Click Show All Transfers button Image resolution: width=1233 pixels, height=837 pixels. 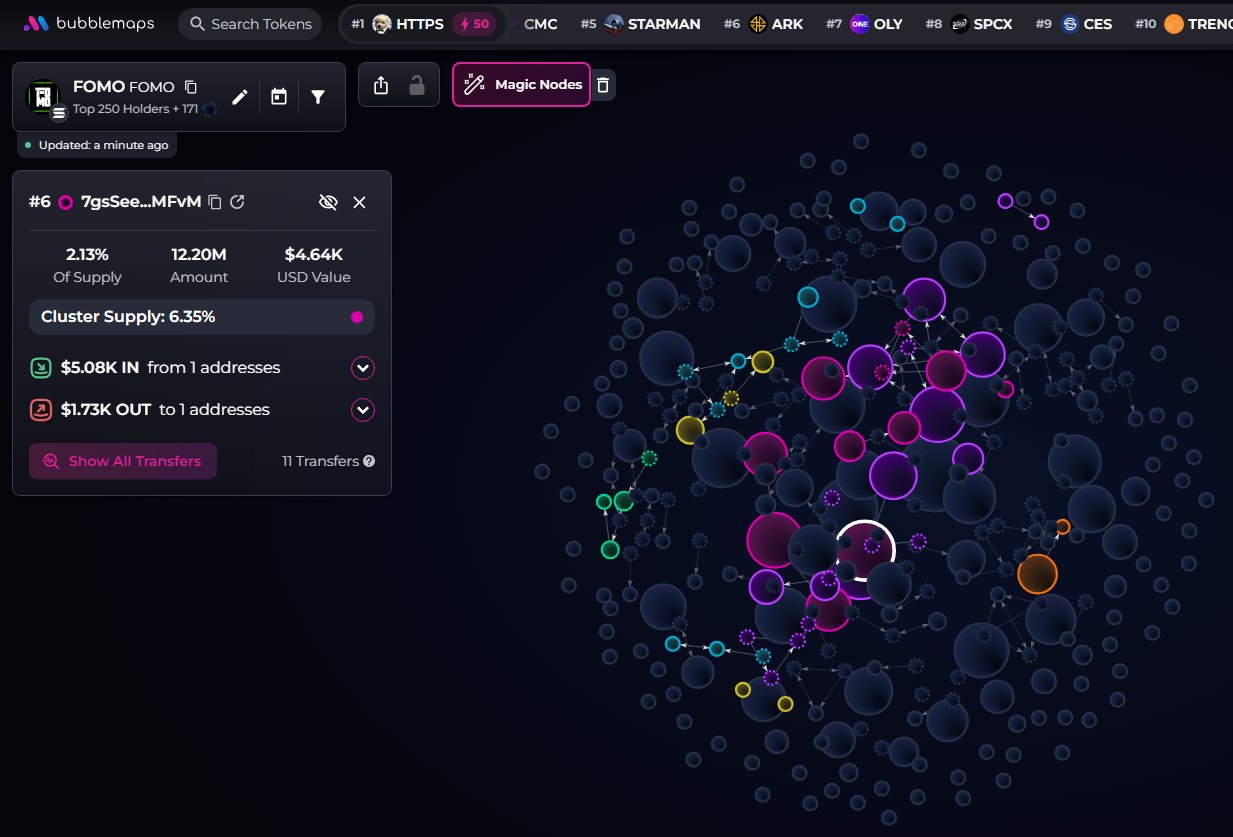click(x=123, y=461)
